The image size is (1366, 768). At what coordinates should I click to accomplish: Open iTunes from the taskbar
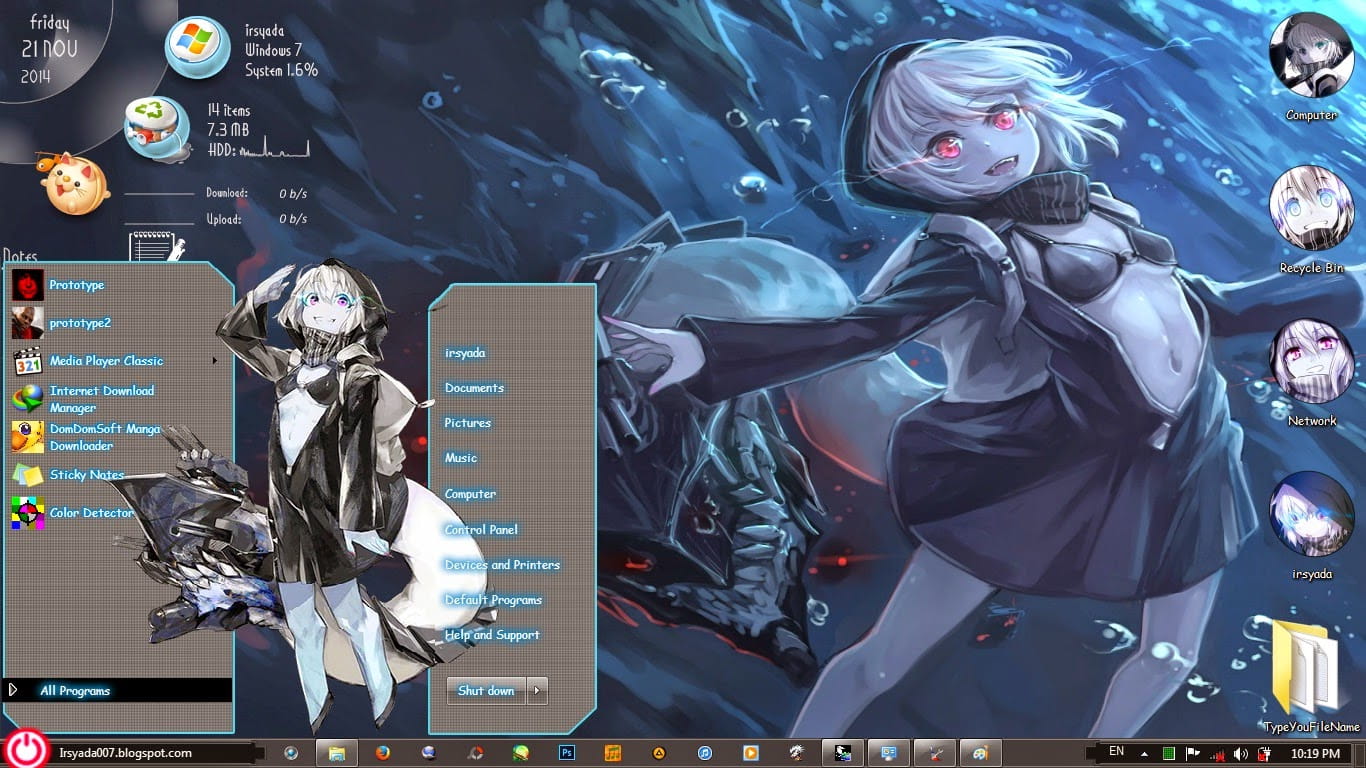702,752
